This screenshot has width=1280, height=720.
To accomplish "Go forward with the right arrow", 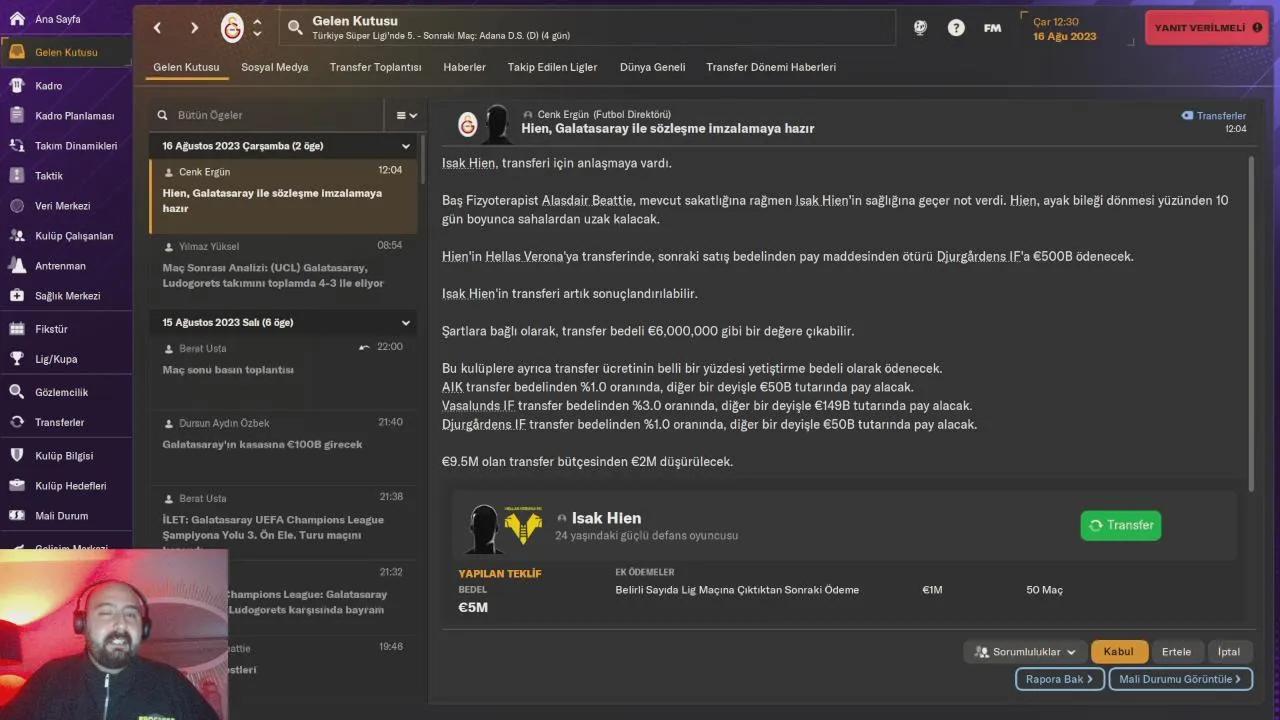I will 194,28.
